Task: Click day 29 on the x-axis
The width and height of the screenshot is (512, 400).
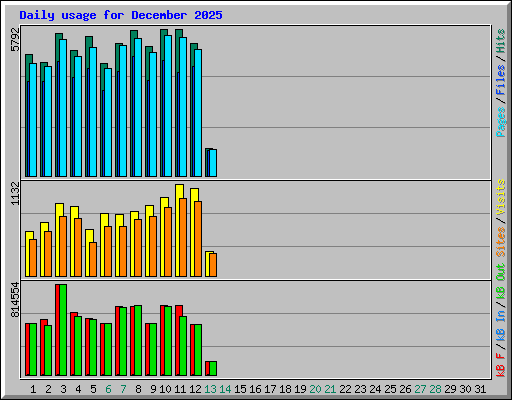Action: 450,389
